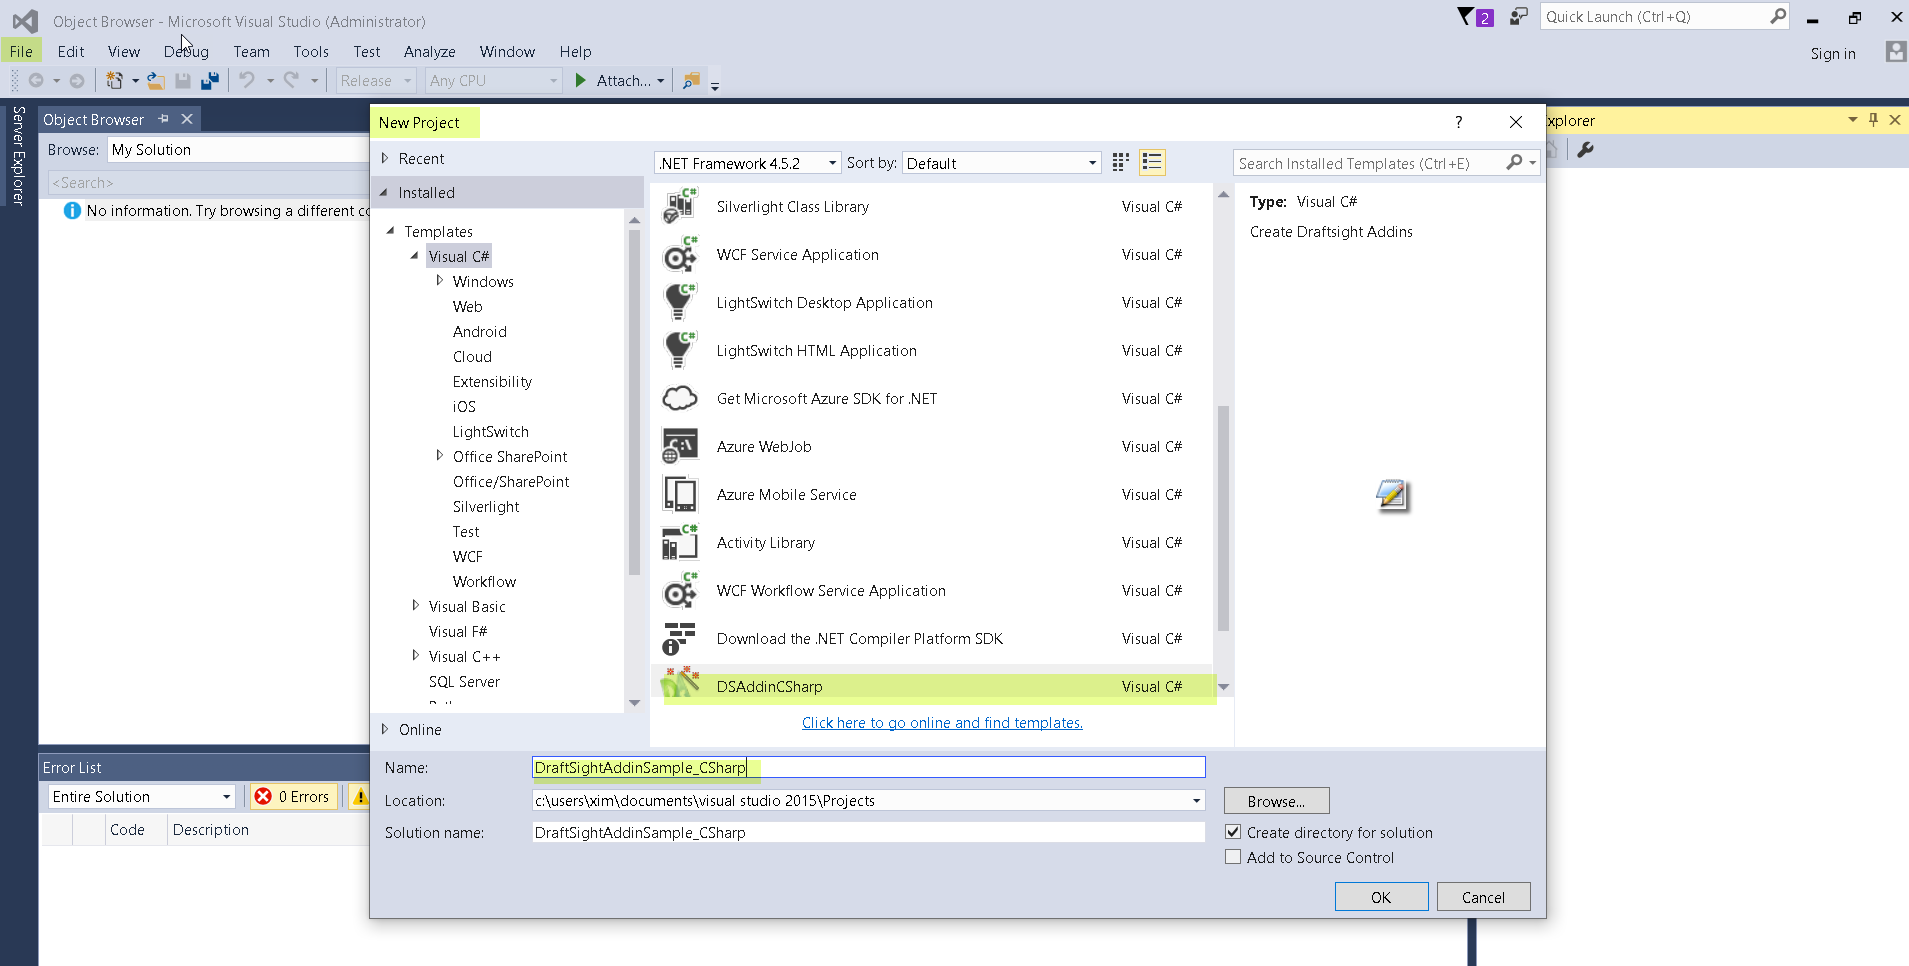This screenshot has width=1909, height=966.
Task: Open the .NET Framework 4.5.2 dropdown
Action: (831, 162)
